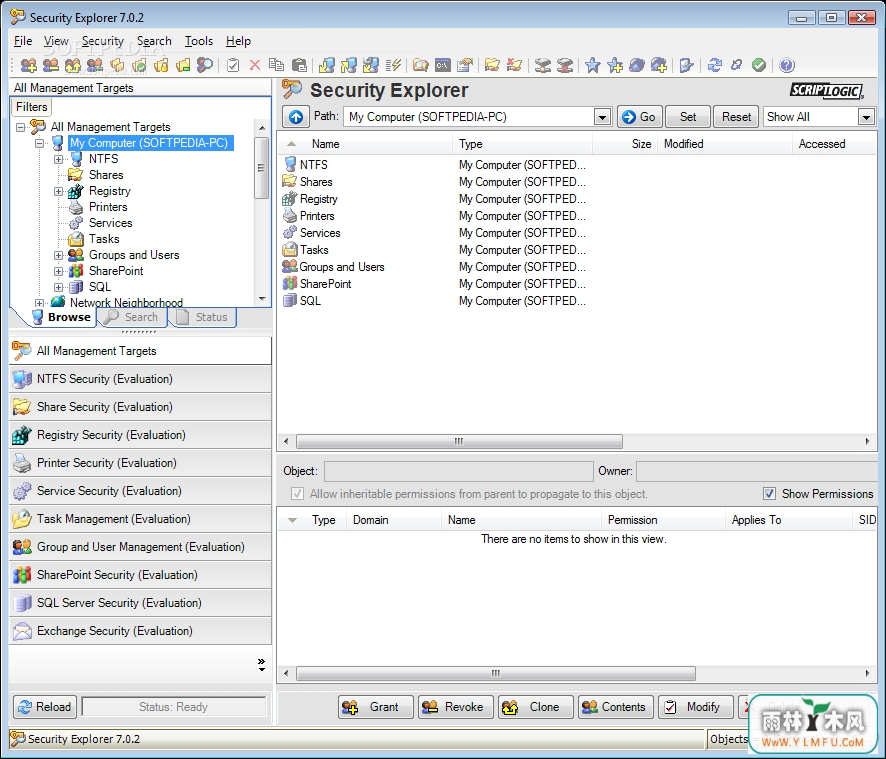The image size is (886, 759).
Task: Click the ScriptLogic logo
Action: click(x=827, y=91)
